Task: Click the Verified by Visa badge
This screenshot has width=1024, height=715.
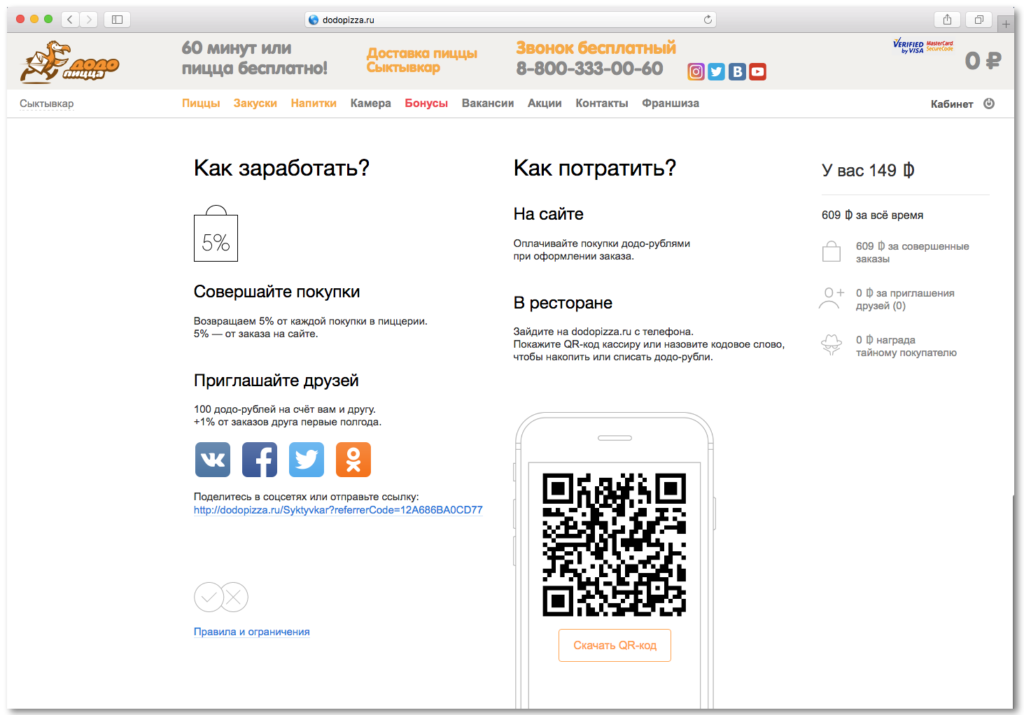Action: [x=908, y=46]
